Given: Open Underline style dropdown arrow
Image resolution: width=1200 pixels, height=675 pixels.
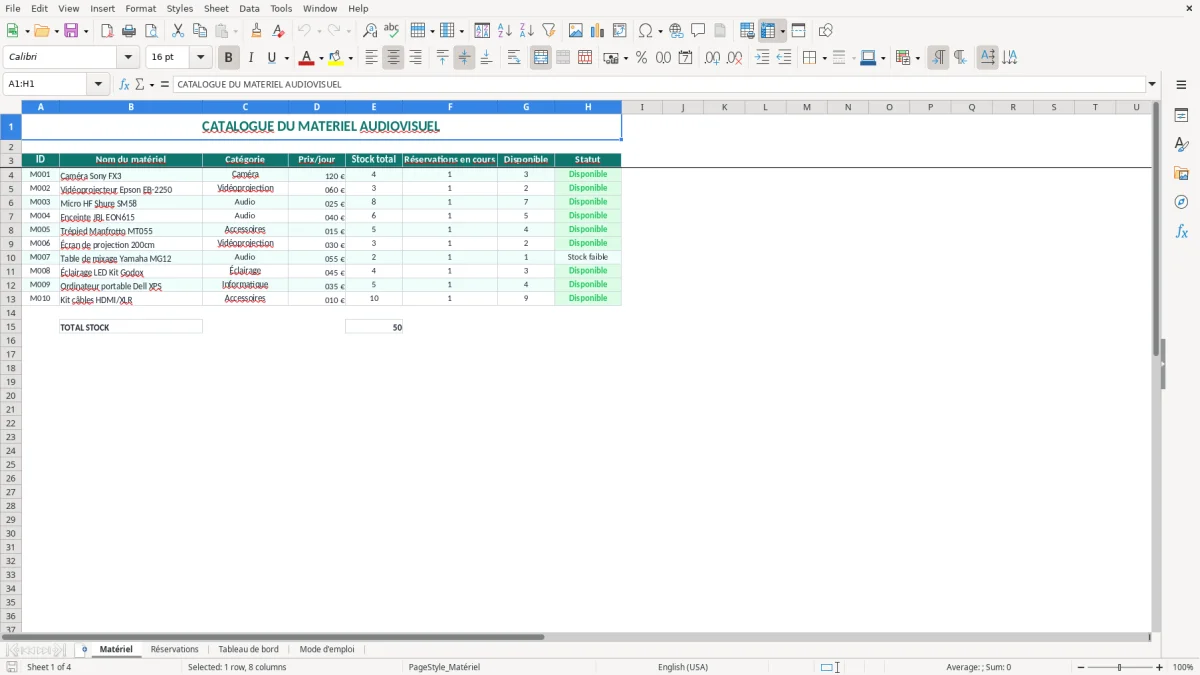Looking at the screenshot, I should pos(286,58).
